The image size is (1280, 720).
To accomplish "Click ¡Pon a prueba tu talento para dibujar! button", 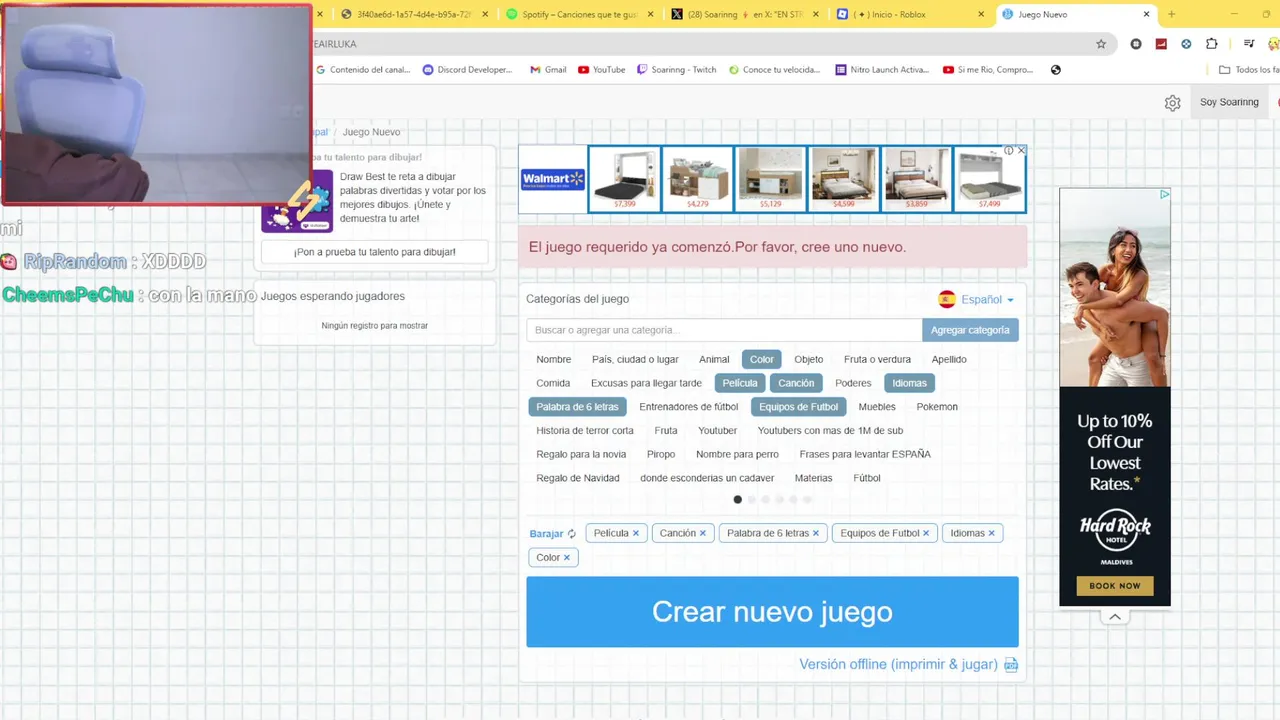I will coord(375,252).
